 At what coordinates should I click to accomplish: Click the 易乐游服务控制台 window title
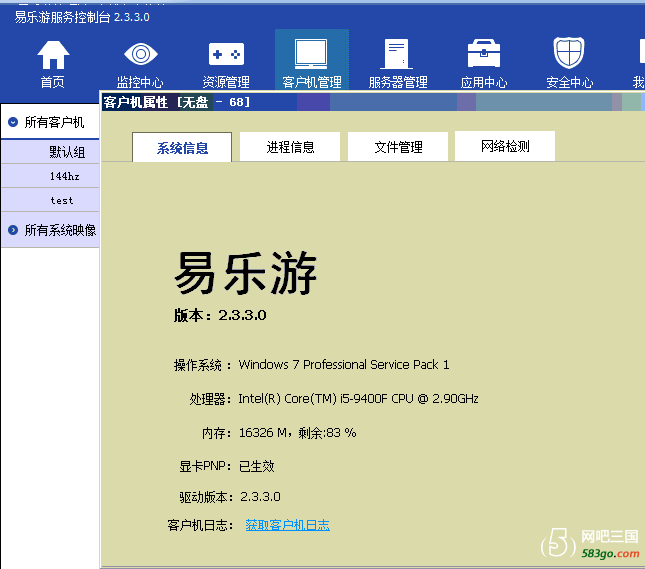[82, 17]
